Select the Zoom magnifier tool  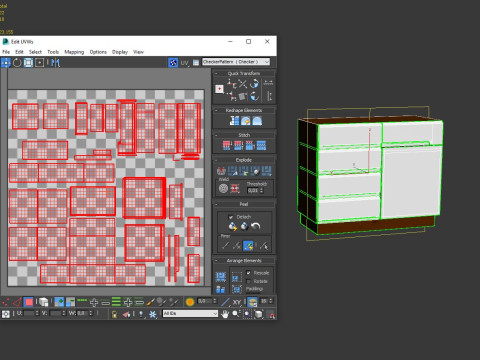(236, 314)
